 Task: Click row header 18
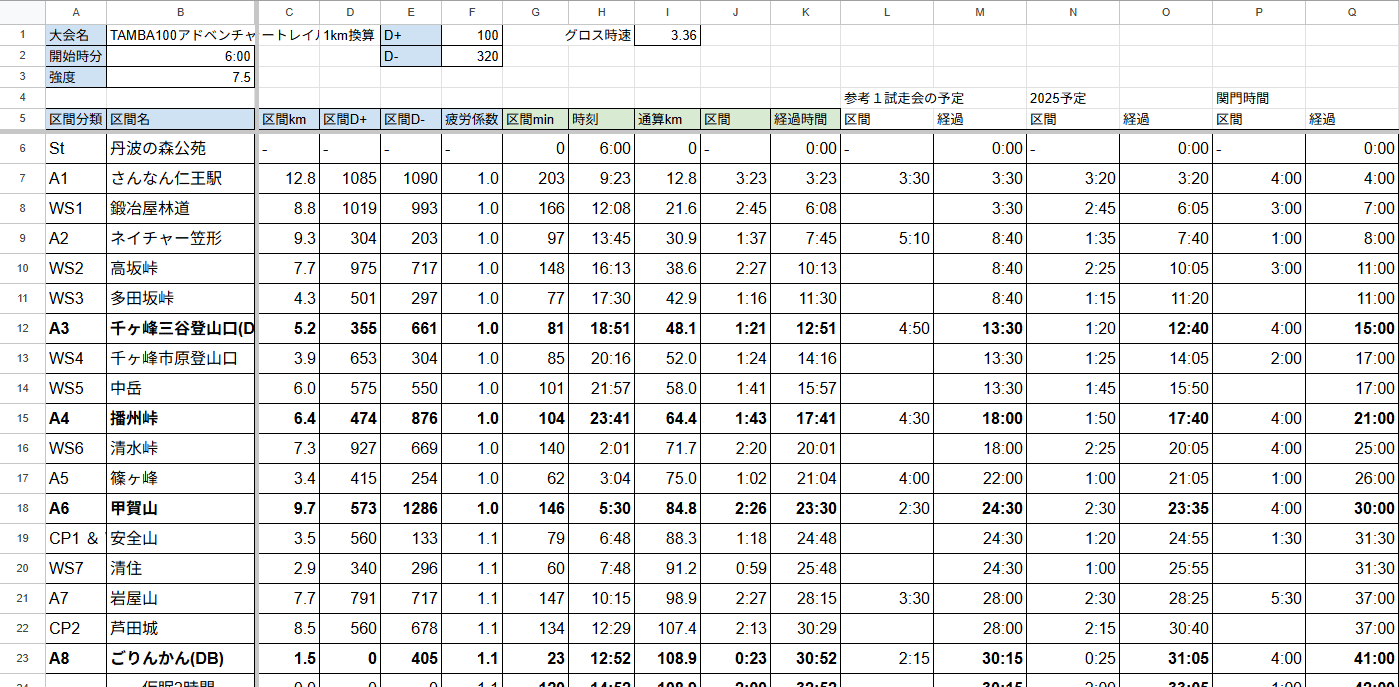tap(22, 508)
